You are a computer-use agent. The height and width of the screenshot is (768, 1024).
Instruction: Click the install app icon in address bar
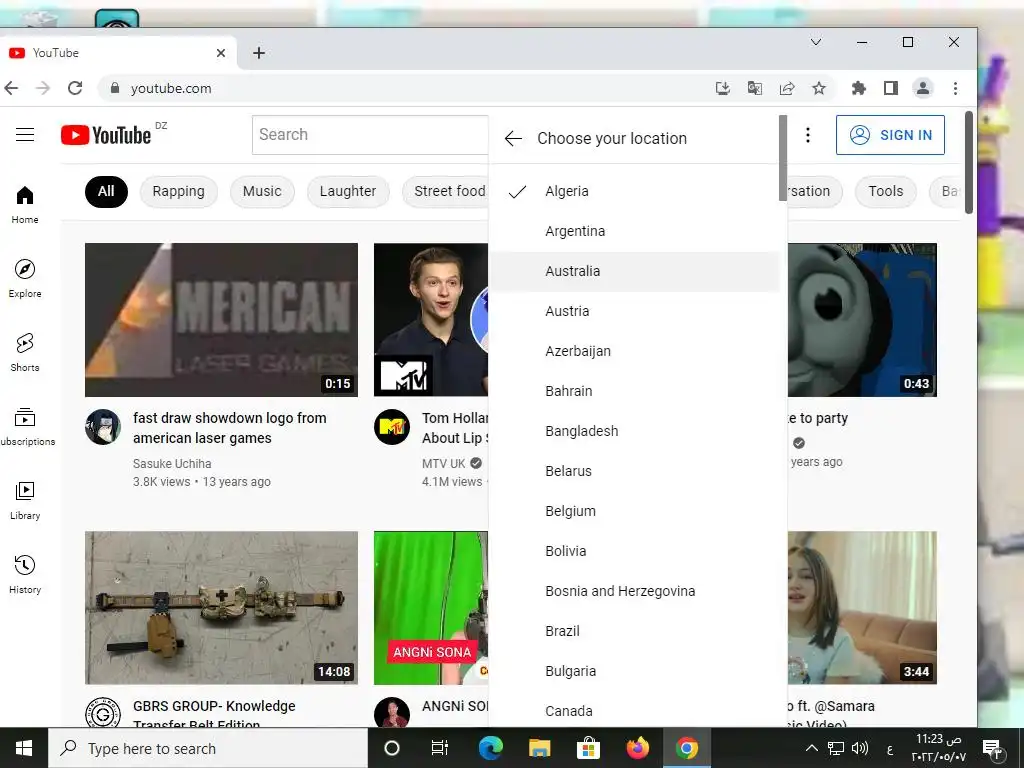722,88
